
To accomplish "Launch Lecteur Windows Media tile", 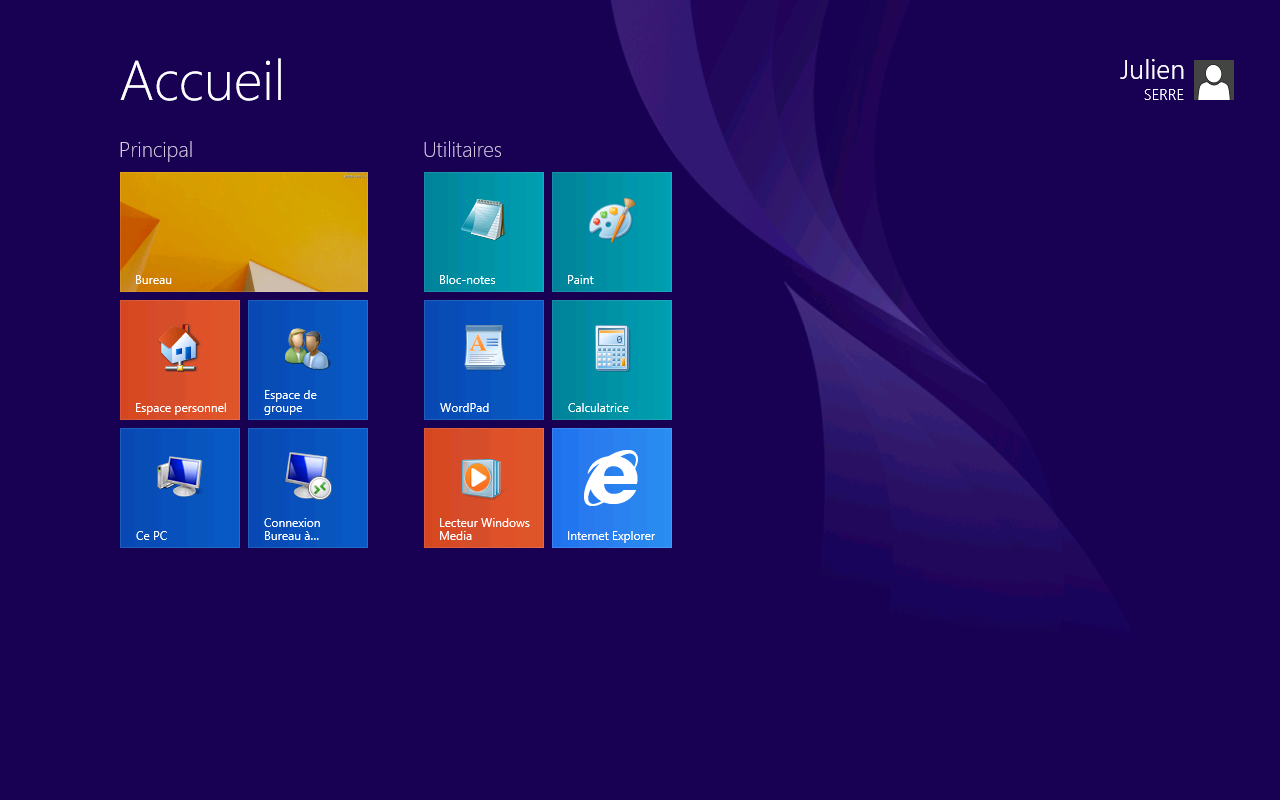I will tap(484, 488).
